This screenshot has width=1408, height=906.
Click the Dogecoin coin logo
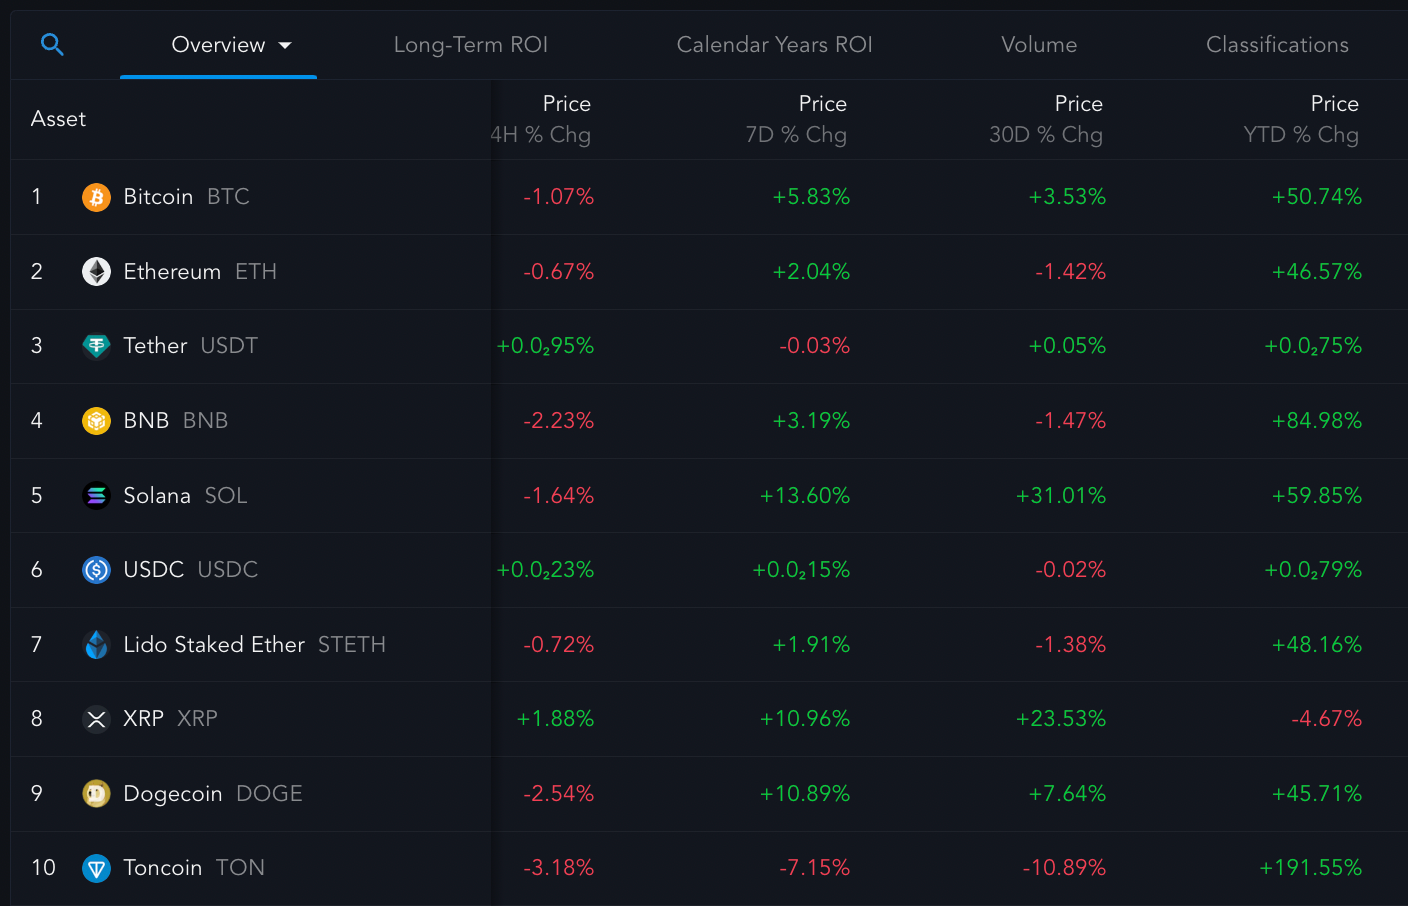pos(96,794)
